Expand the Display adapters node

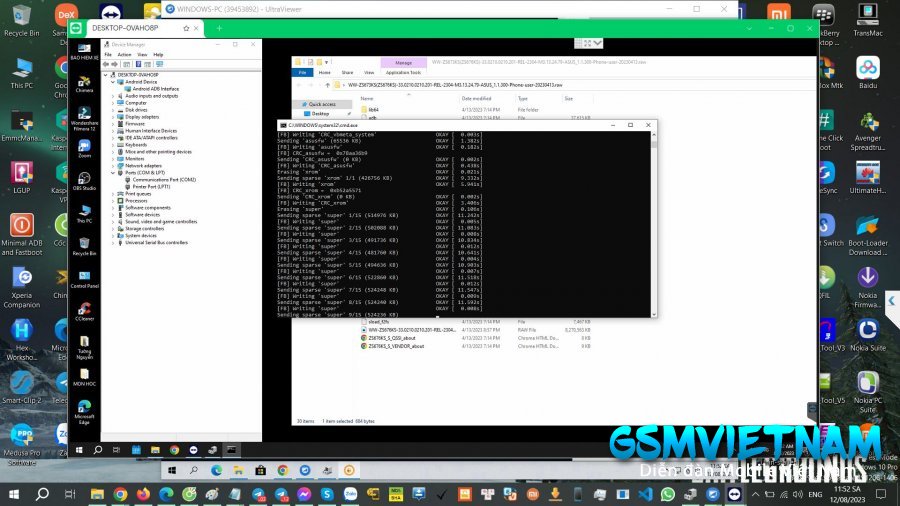(x=113, y=117)
